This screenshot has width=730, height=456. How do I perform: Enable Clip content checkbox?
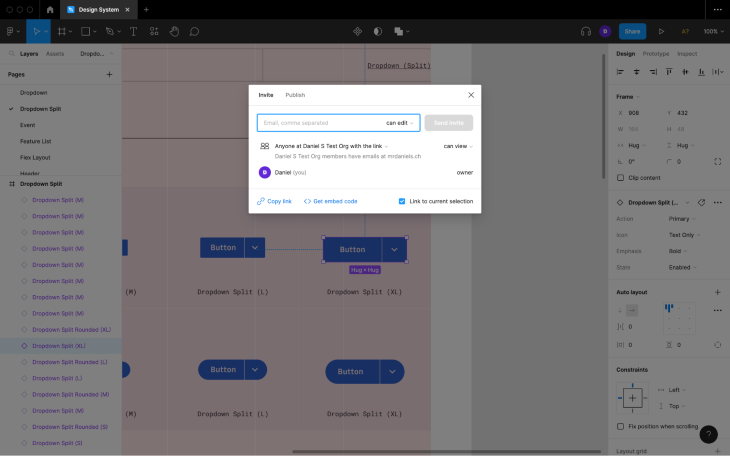620,177
